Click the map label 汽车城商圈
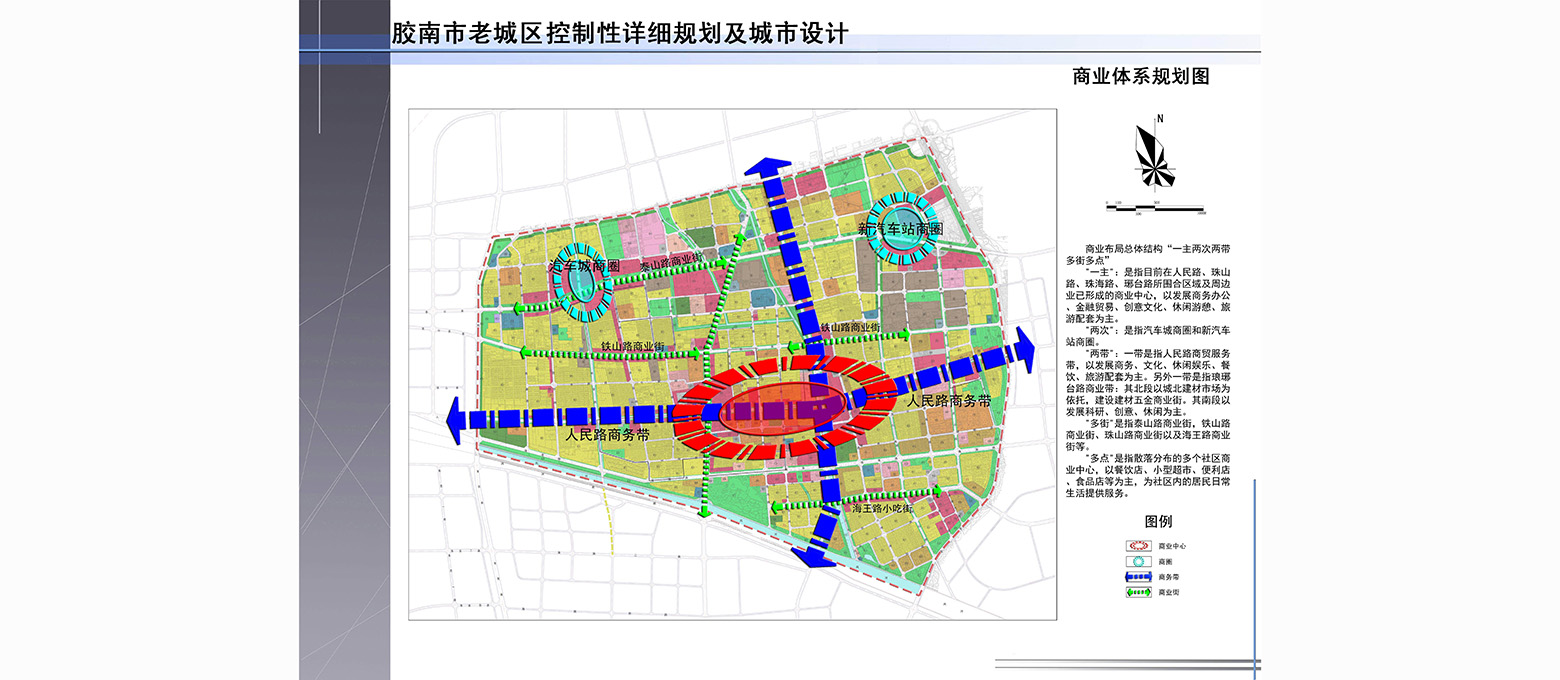1560x680 pixels. (585, 266)
